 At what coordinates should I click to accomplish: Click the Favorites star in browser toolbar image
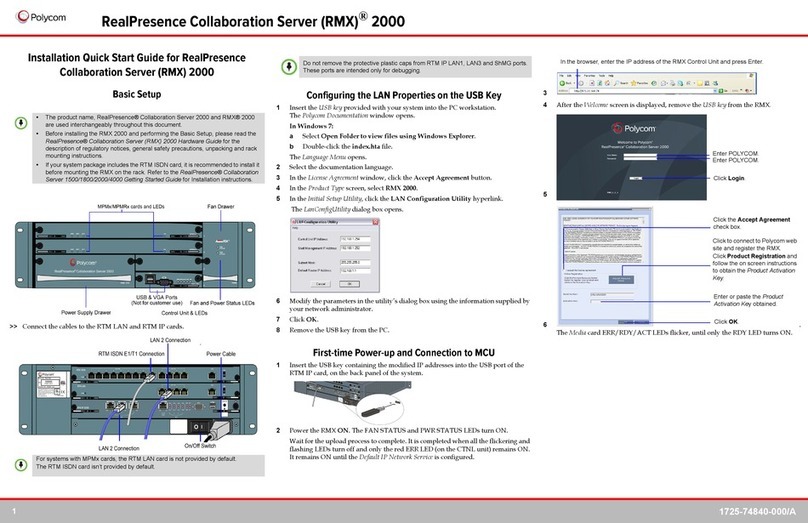(633, 83)
